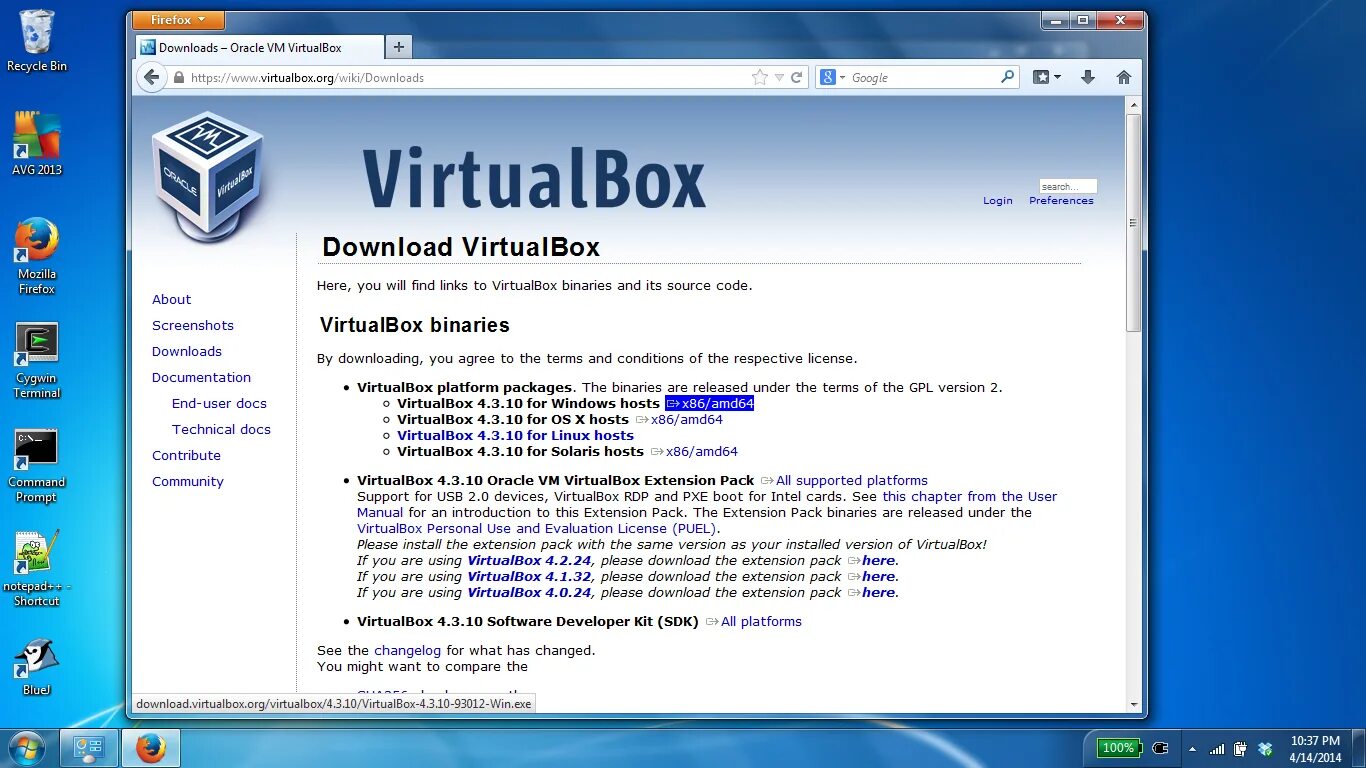Image resolution: width=1366 pixels, height=768 pixels.
Task: Select the Cygwin Terminal desktop icon
Action: click(x=37, y=361)
